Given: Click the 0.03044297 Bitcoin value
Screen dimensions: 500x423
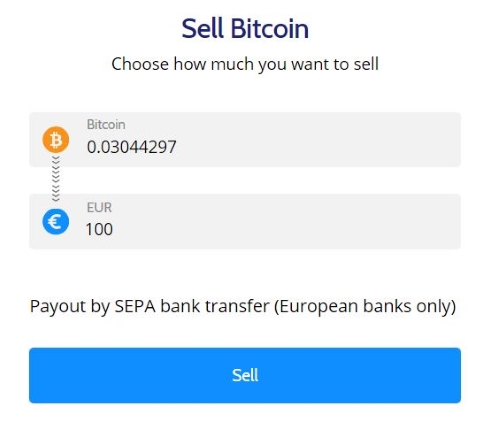Looking at the screenshot, I should point(131,147).
